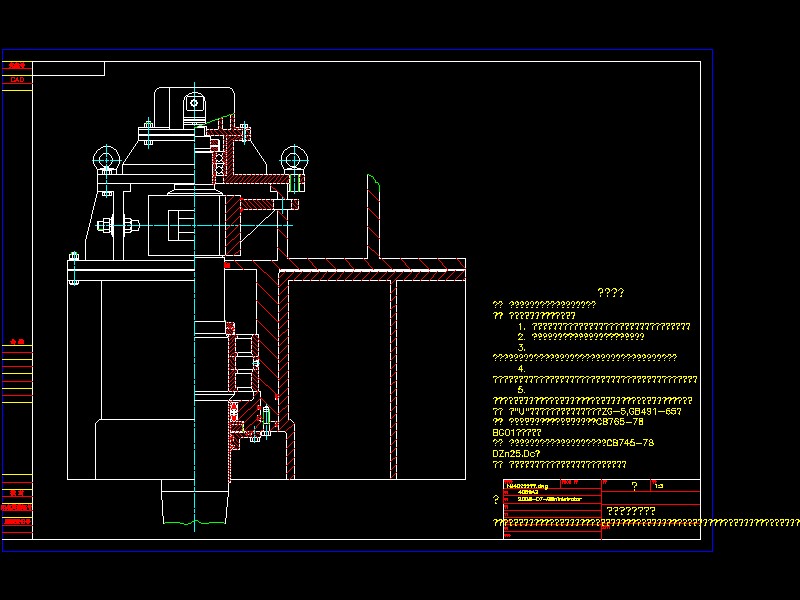Click the 1:3 scale cell in title block

(x=658, y=487)
